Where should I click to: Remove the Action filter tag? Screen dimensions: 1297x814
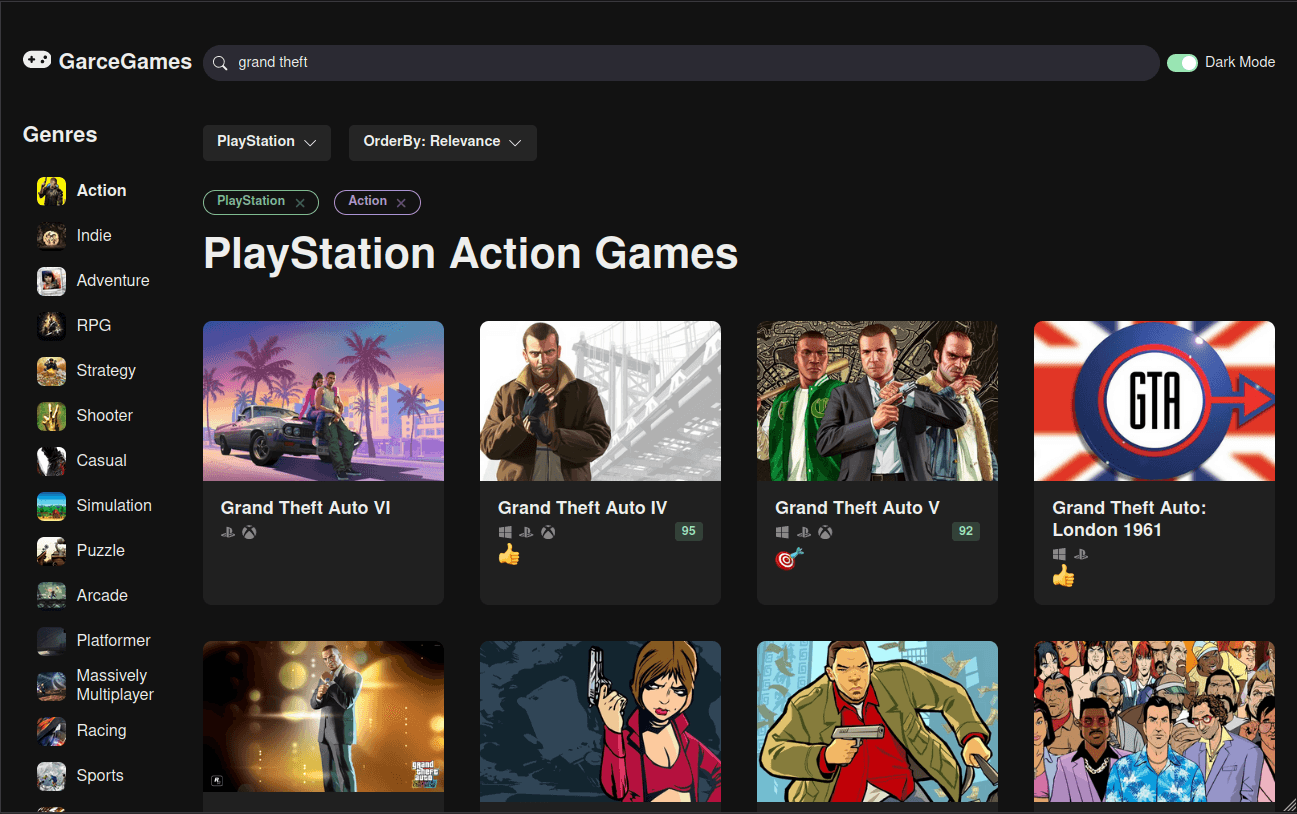click(401, 203)
